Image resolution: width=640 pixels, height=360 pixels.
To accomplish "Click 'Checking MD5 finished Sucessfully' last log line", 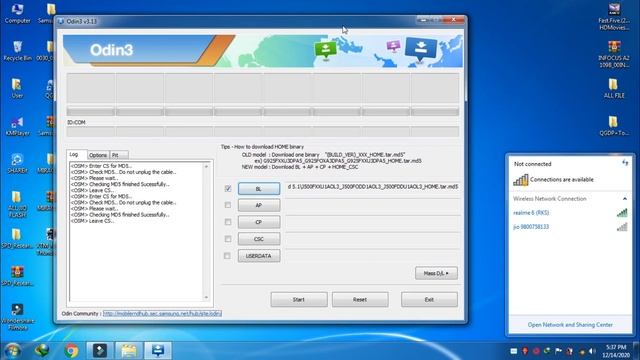I will click(x=120, y=215).
